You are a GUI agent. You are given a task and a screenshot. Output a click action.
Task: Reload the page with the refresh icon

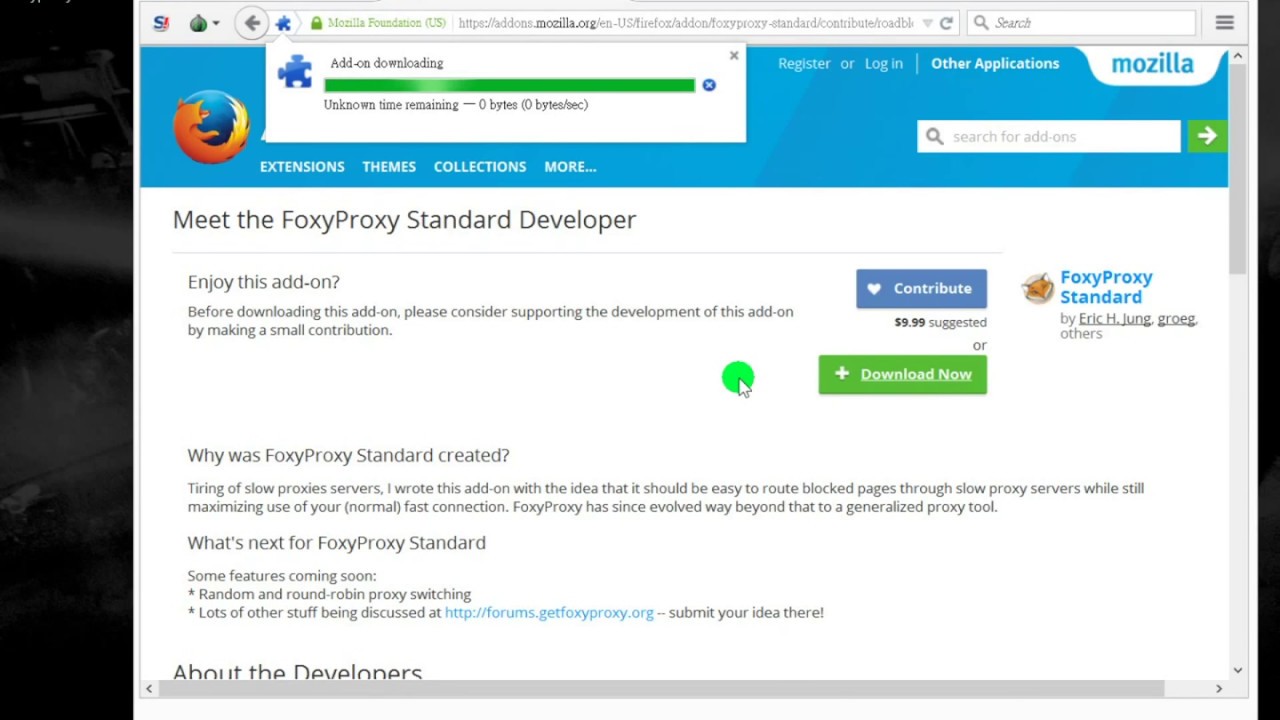(x=946, y=23)
